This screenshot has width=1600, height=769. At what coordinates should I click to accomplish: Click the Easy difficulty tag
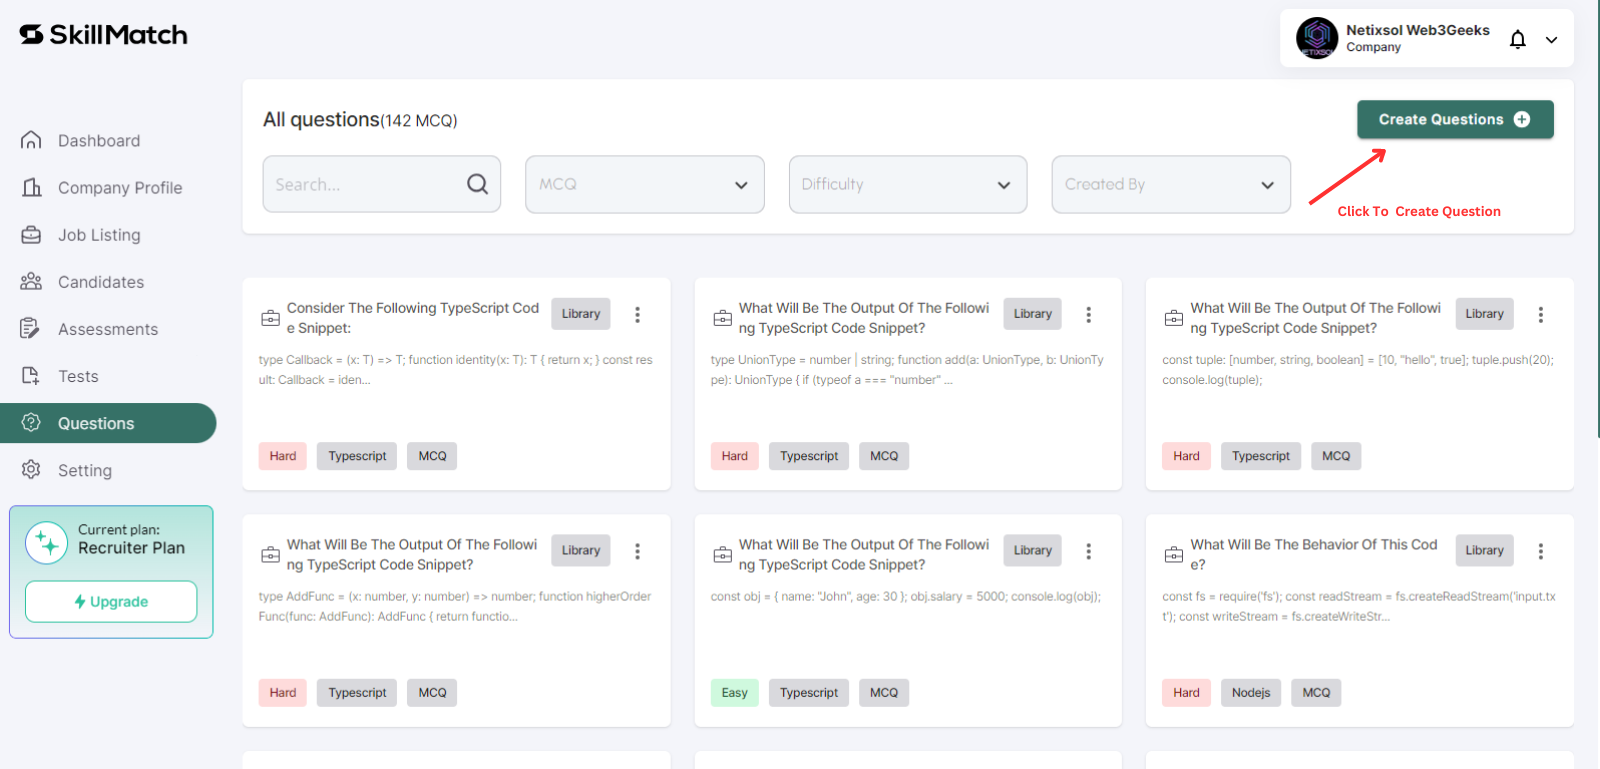point(735,693)
